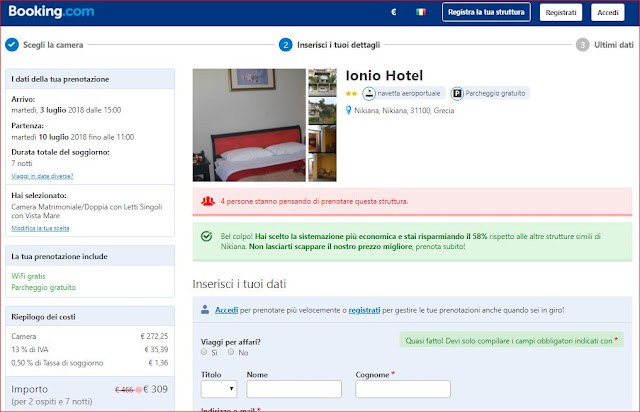Open the third interior thumbnail
Viewport: 640px width, 412px height.
[322, 139]
